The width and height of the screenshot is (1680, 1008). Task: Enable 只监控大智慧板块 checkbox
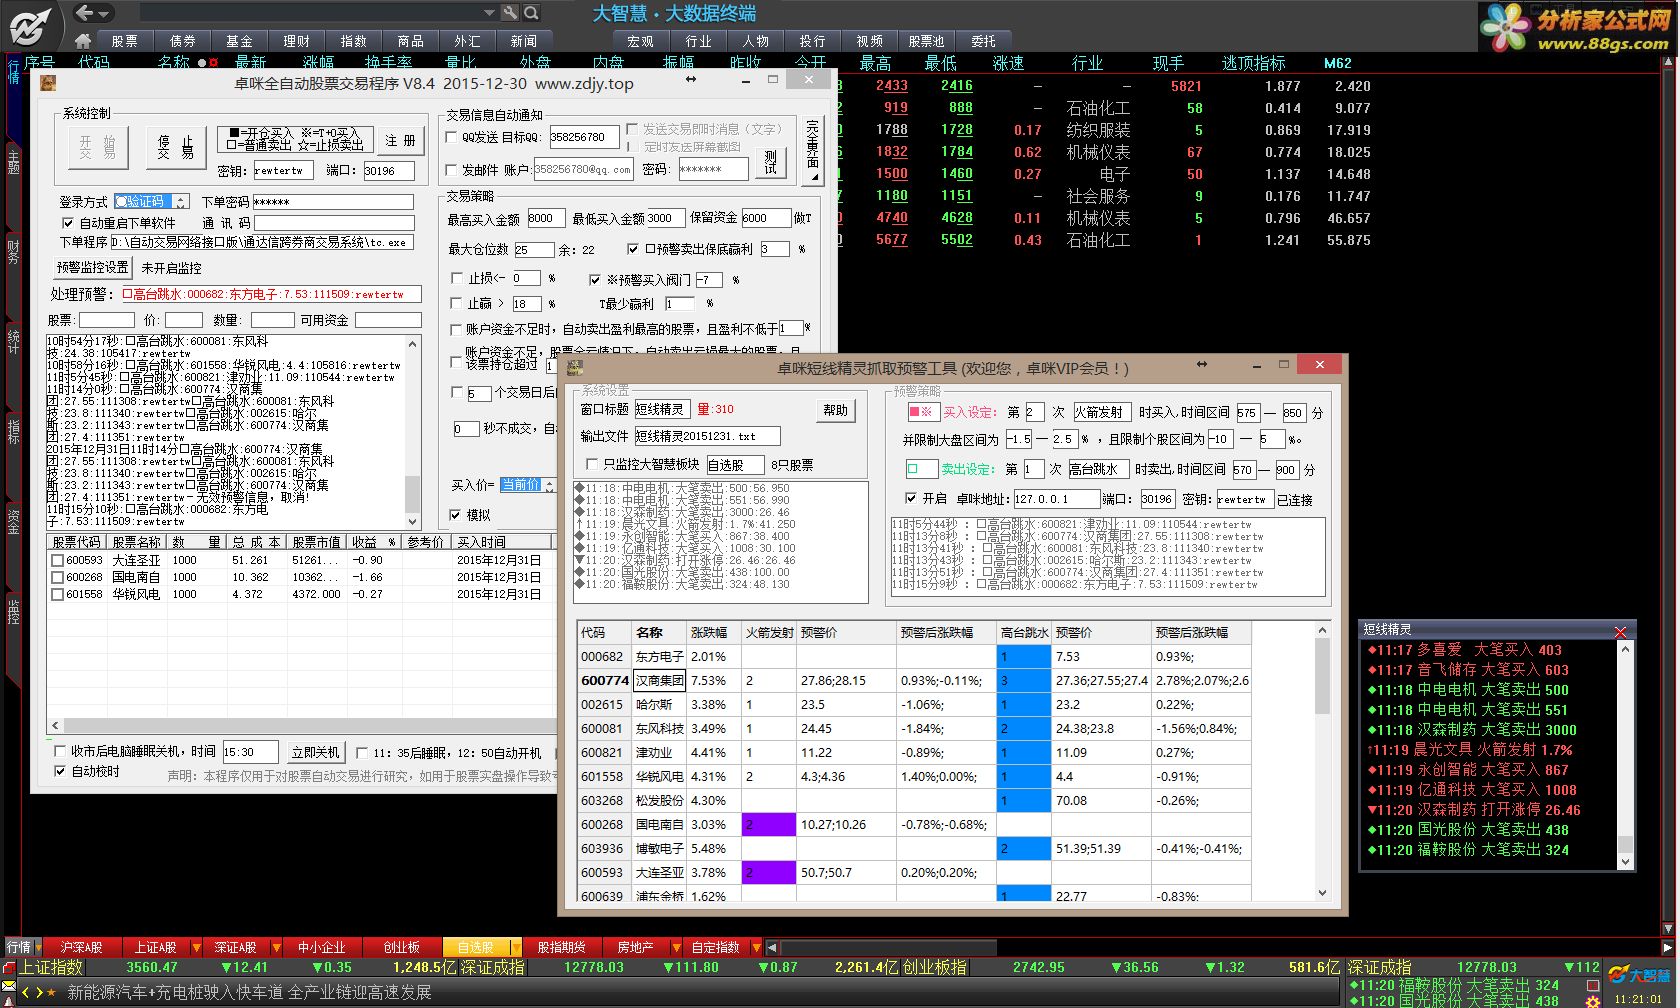click(592, 464)
